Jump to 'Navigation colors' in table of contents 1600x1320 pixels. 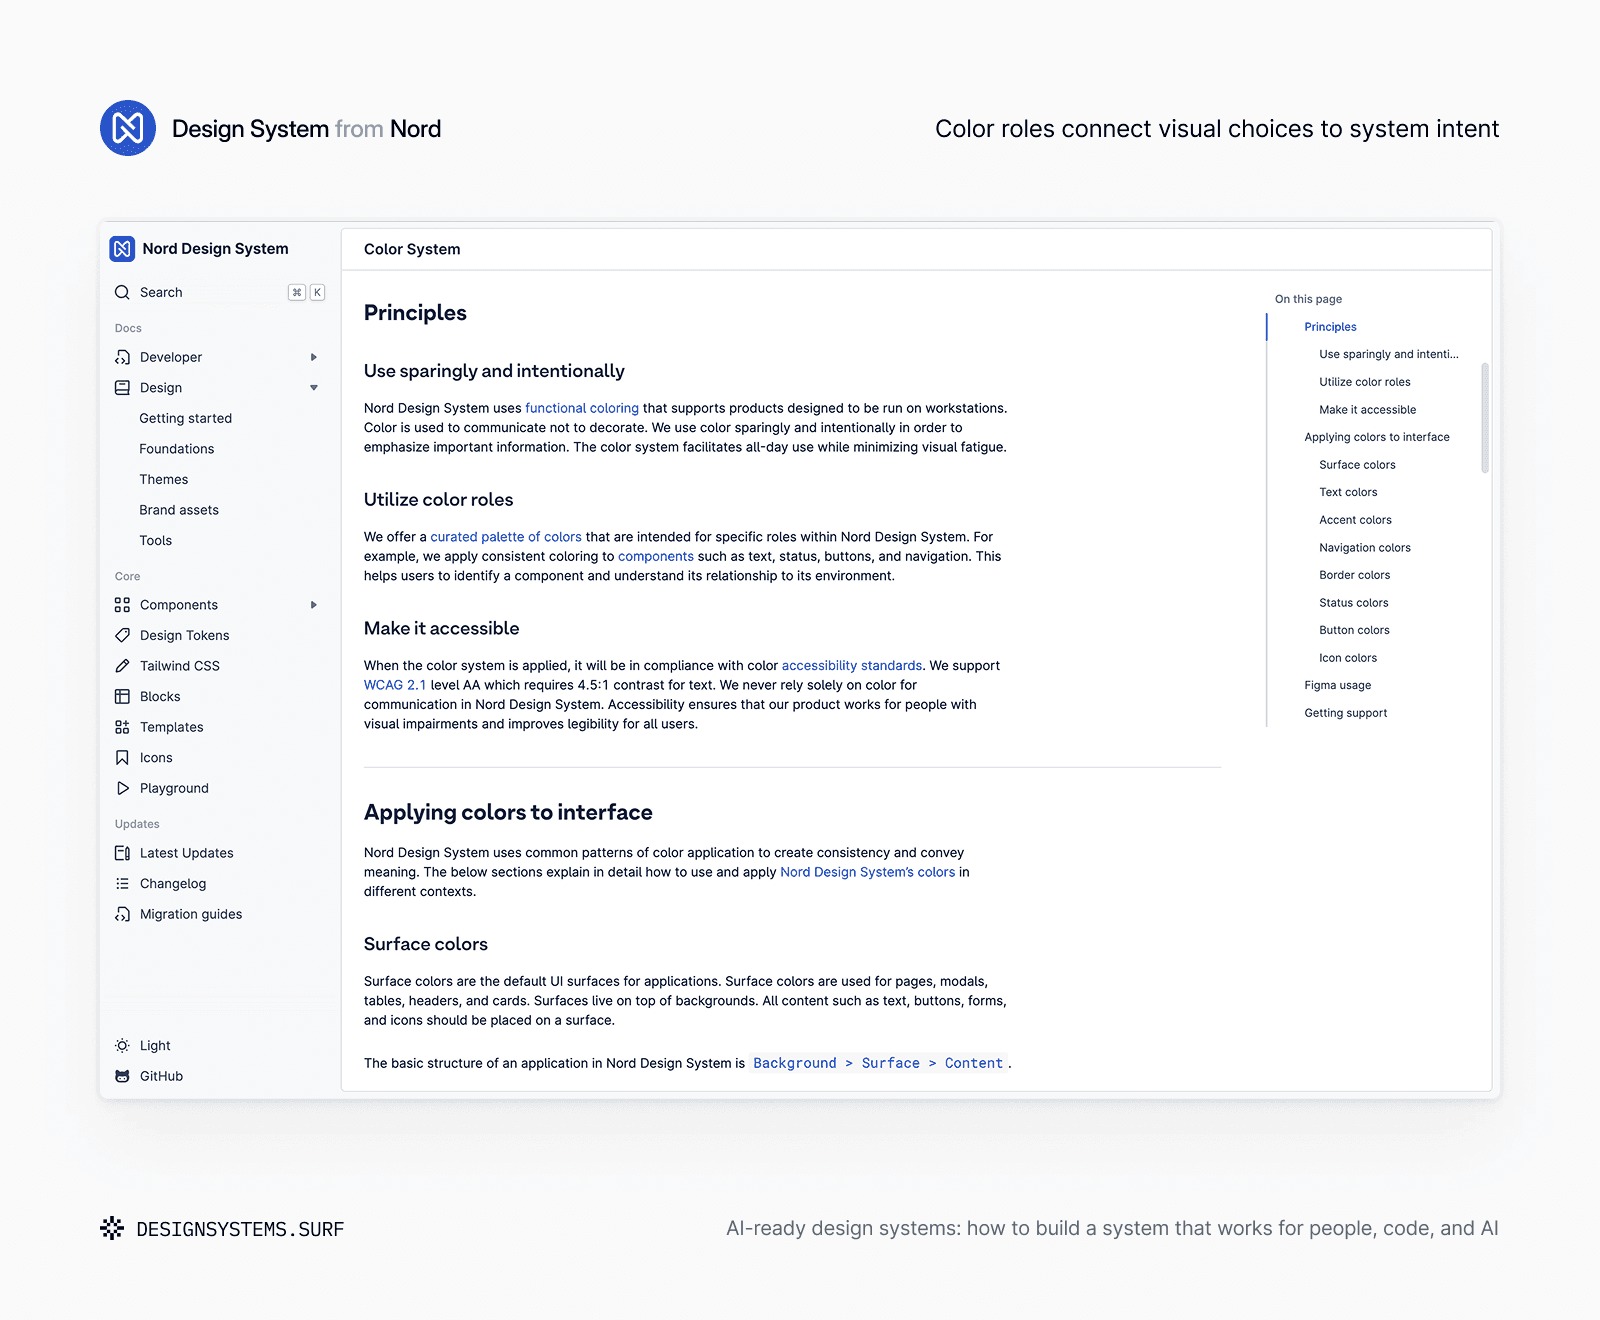point(1365,548)
